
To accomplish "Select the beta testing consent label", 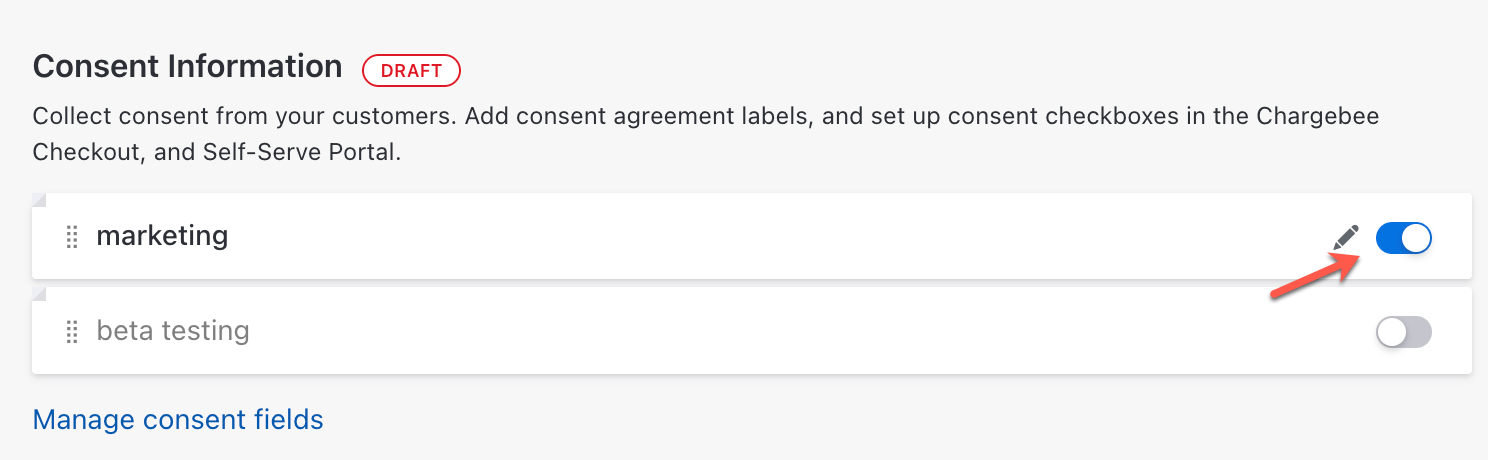I will 173,331.
